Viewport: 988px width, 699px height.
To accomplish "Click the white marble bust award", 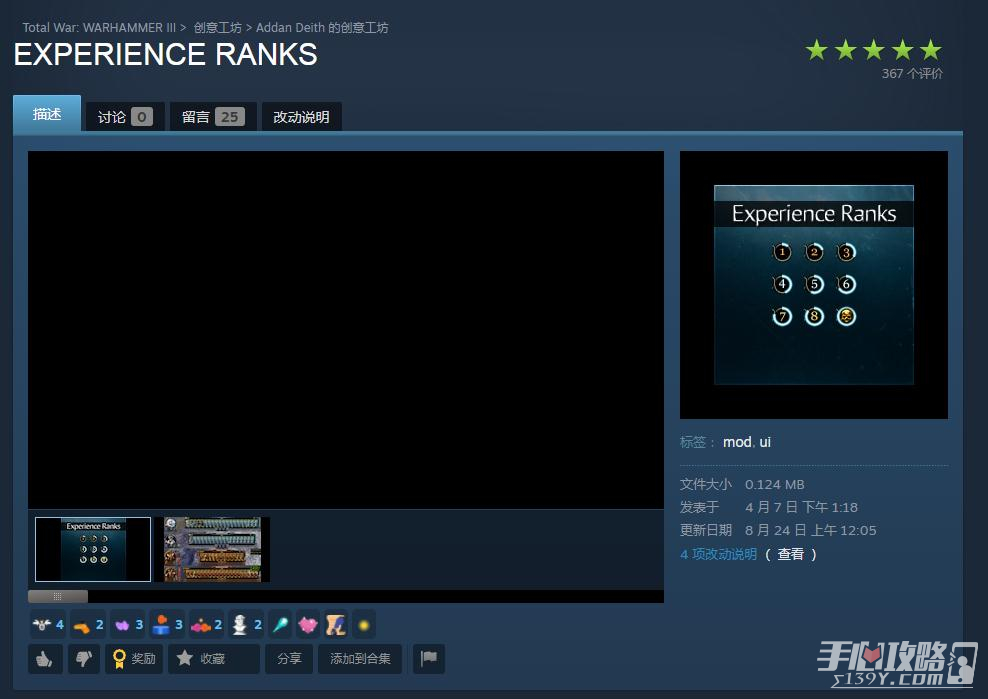I will [x=246, y=625].
